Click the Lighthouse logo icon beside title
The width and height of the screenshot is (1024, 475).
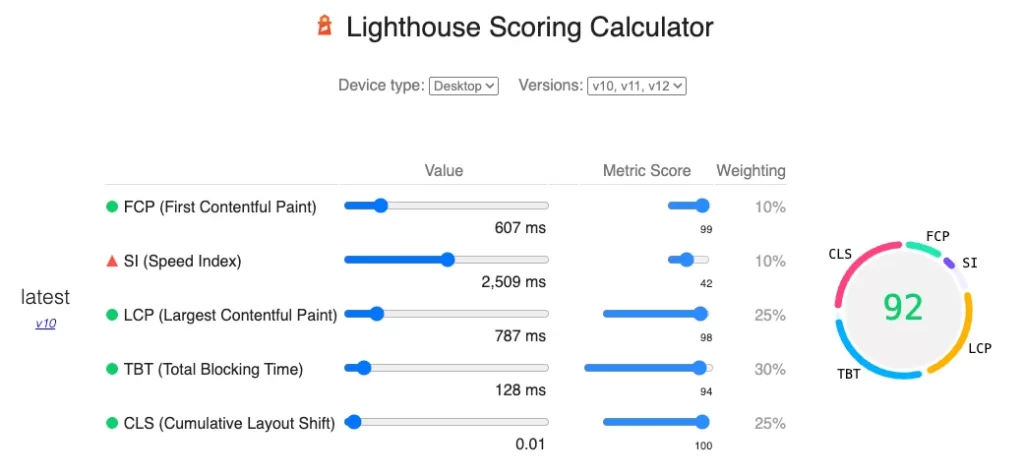[325, 26]
